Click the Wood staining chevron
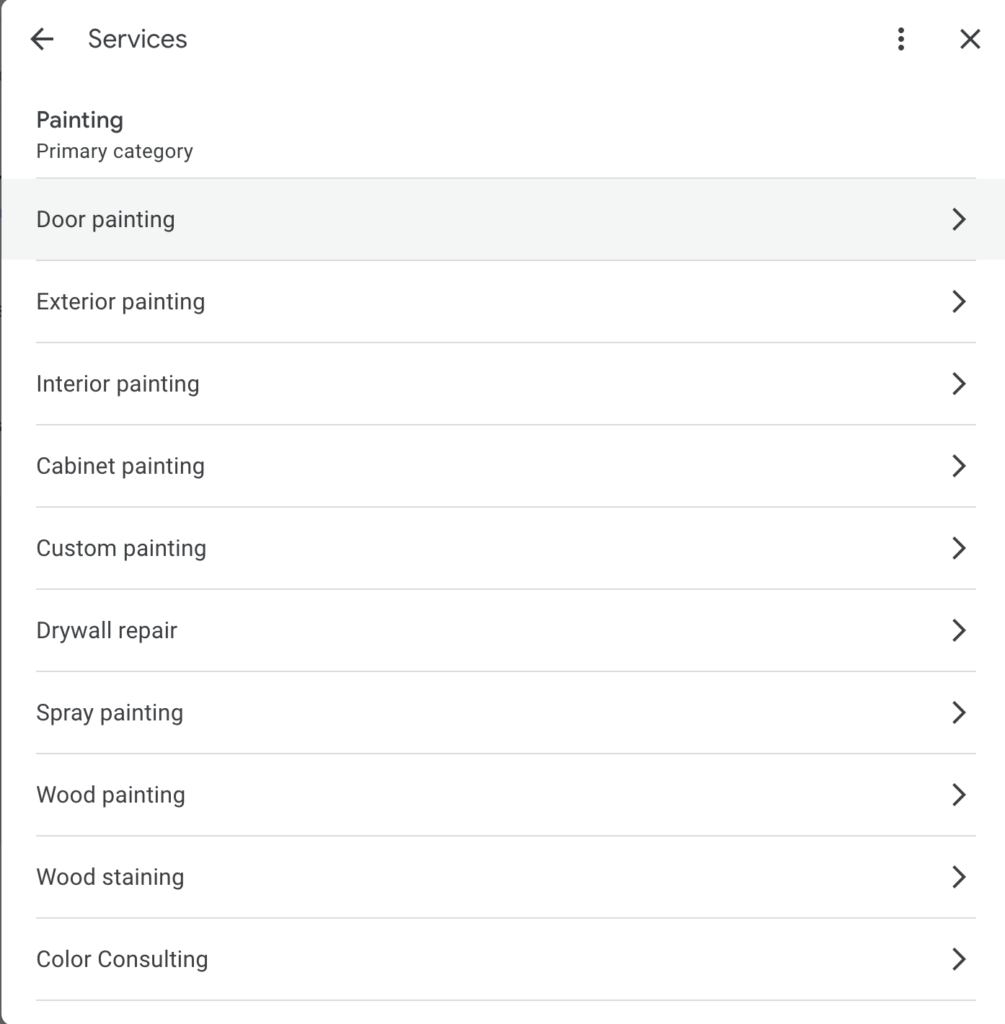The width and height of the screenshot is (1005, 1024). pyautogui.click(x=958, y=877)
